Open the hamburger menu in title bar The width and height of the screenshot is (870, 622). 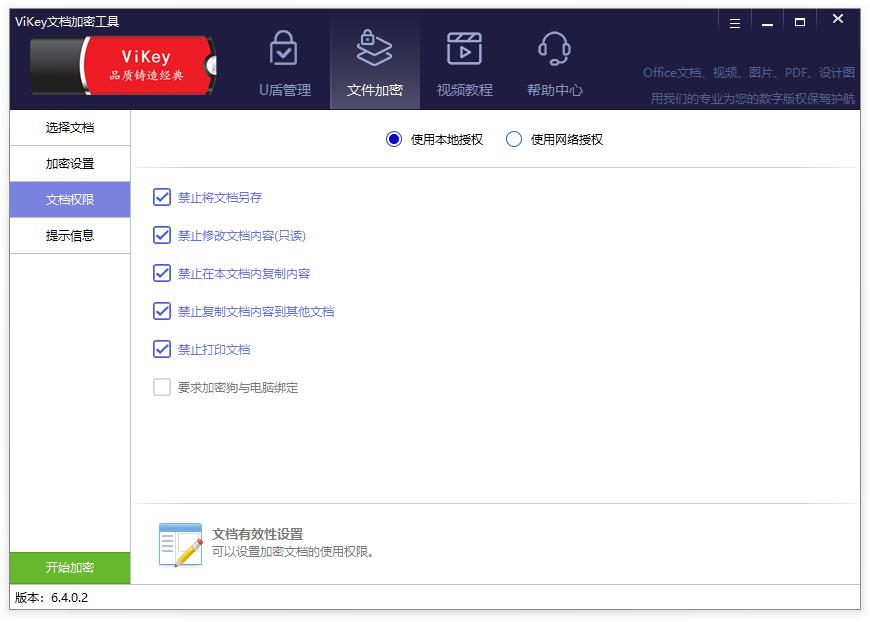[x=735, y=23]
